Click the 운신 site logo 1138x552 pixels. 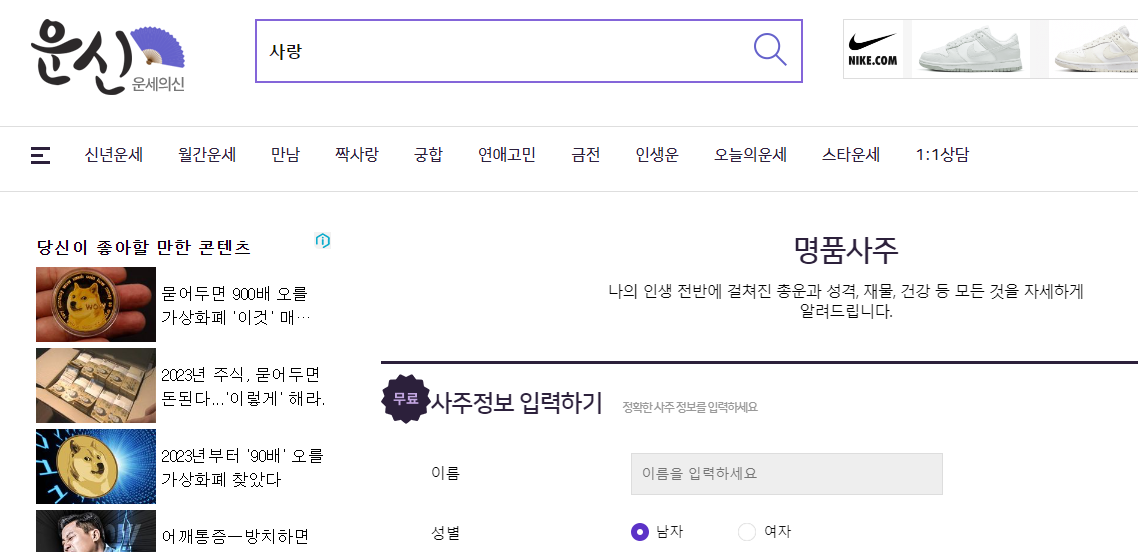point(107,57)
